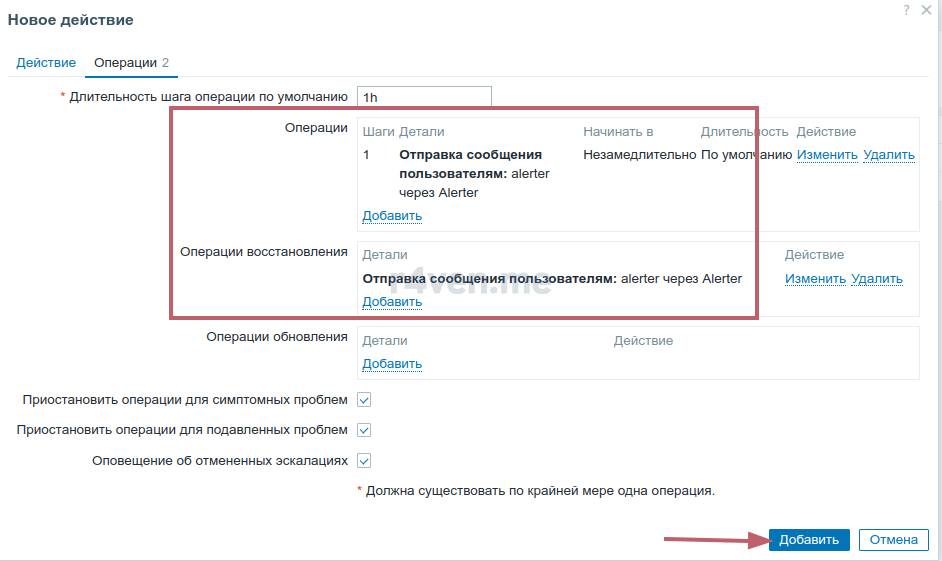Click the Длительность шага операции label
Screen dimensions: 942x561
click(x=208, y=98)
